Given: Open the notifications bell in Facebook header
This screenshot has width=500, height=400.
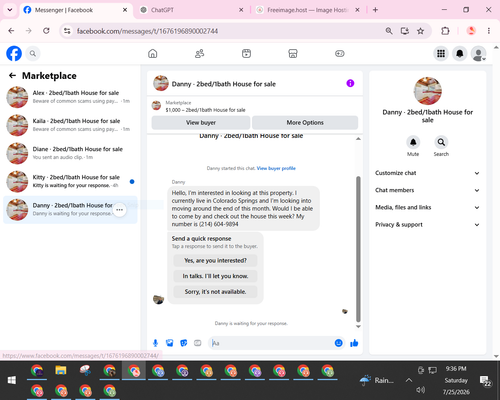Looking at the screenshot, I should pos(460,53).
